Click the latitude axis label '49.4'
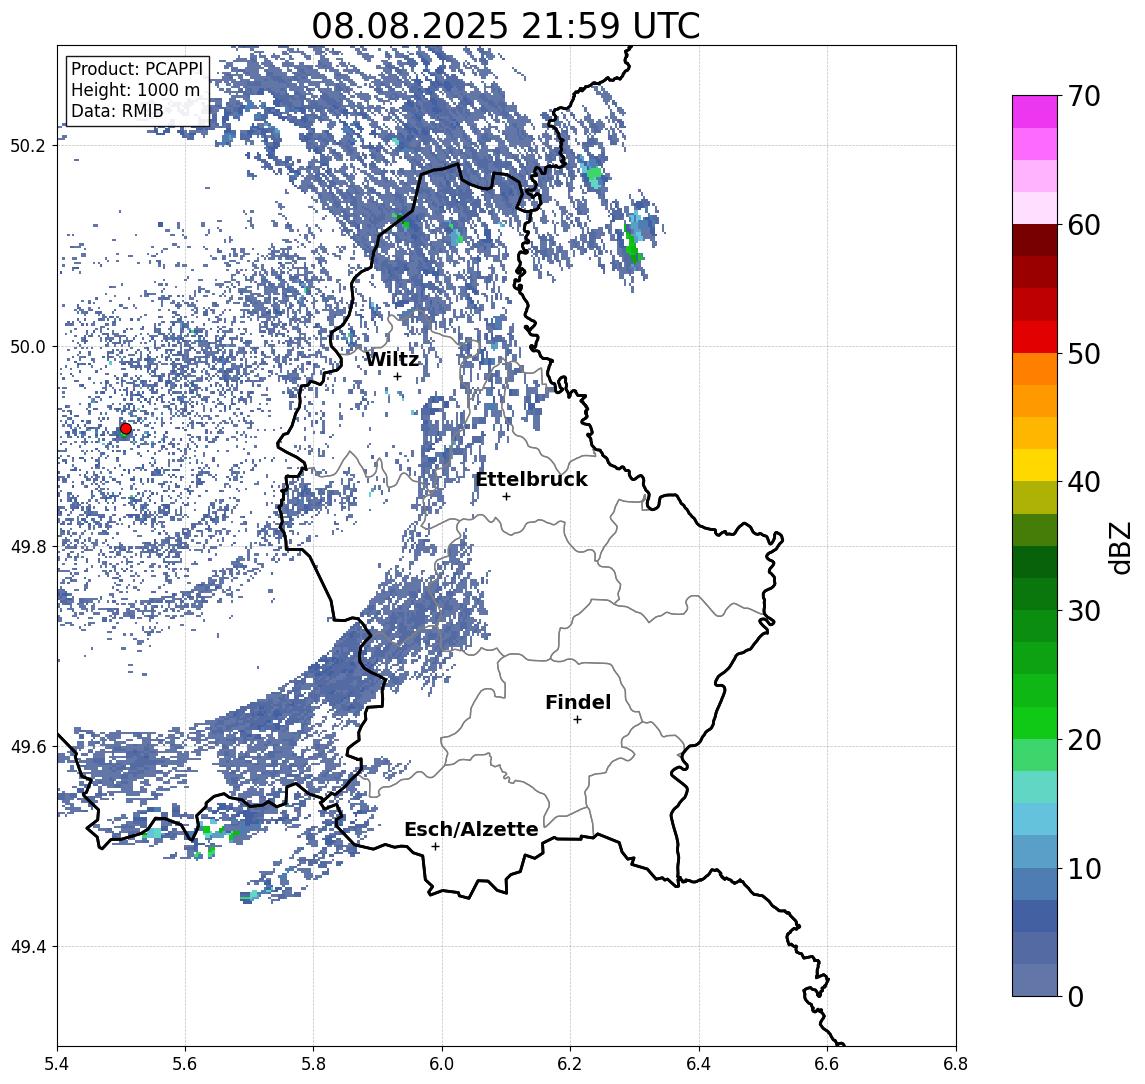Image resolution: width=1145 pixels, height=1084 pixels. point(27,947)
